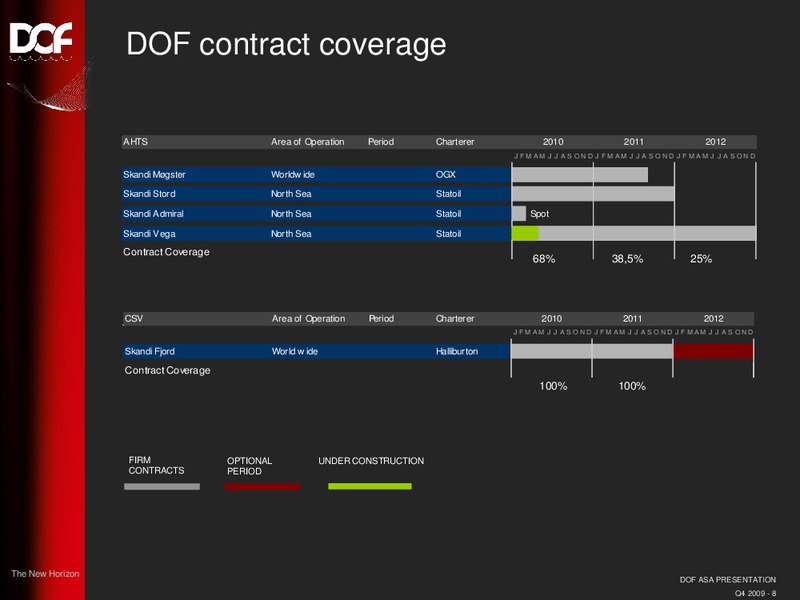
Task: Click 'Area of Operation' header in AHTS table
Action: click(307, 142)
